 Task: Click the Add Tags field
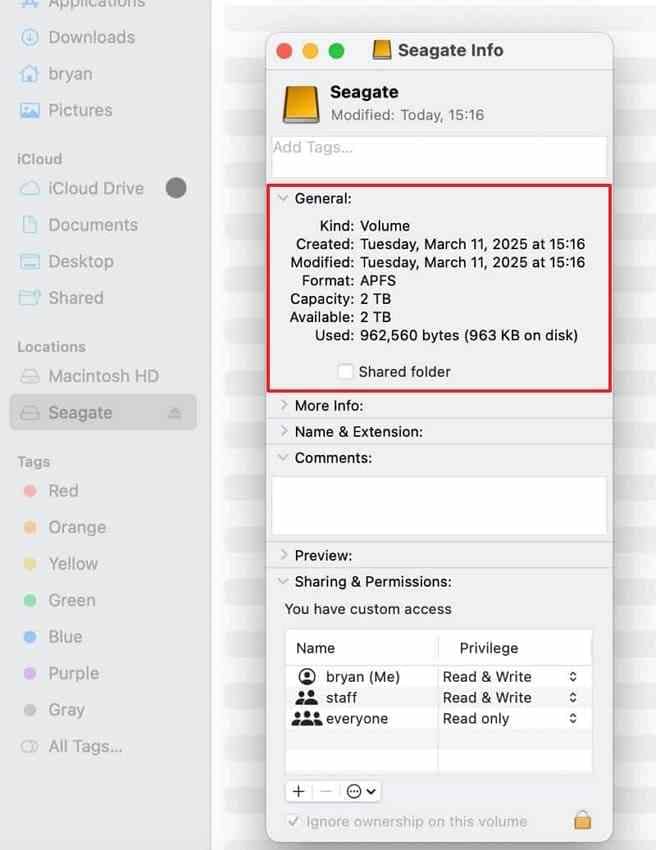tap(439, 157)
